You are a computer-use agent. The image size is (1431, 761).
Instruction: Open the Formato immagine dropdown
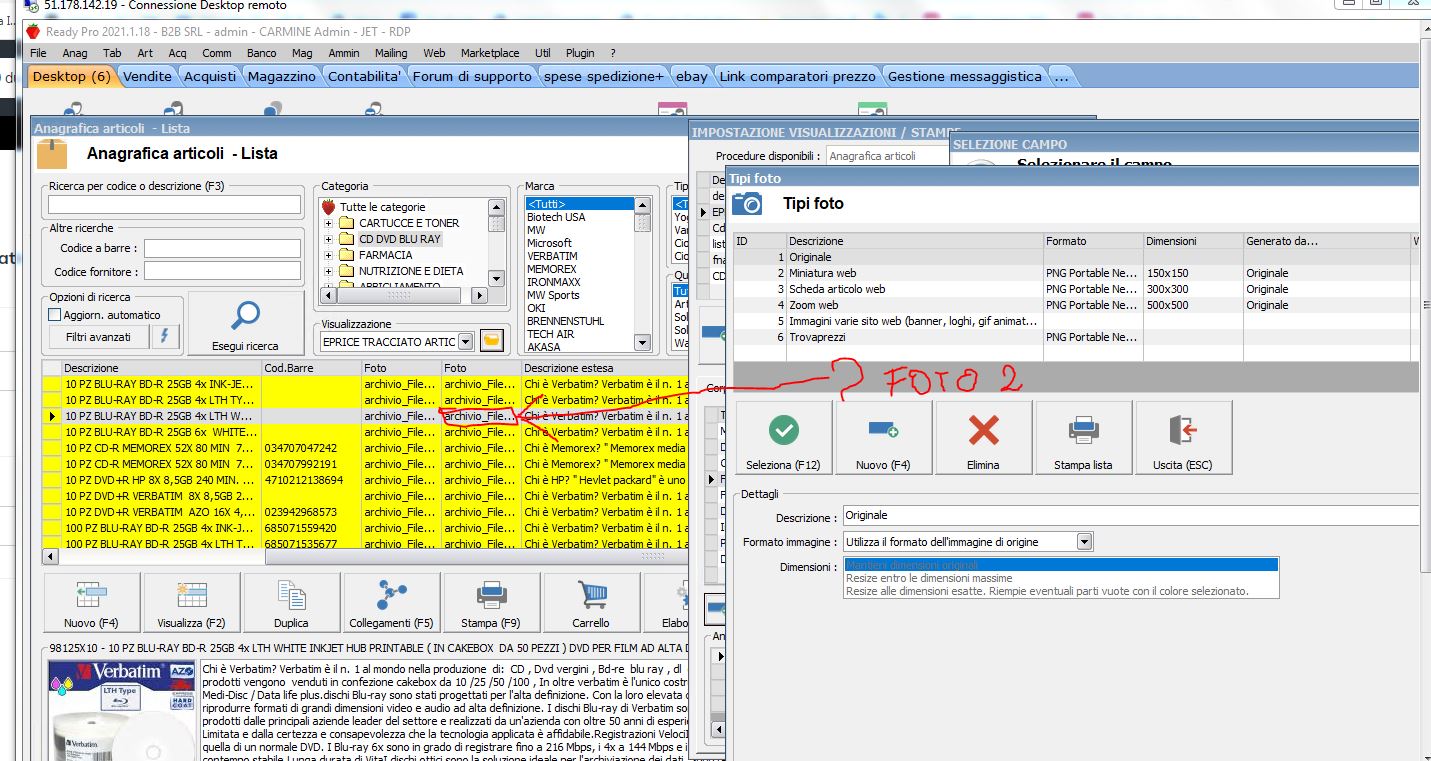pos(1085,542)
